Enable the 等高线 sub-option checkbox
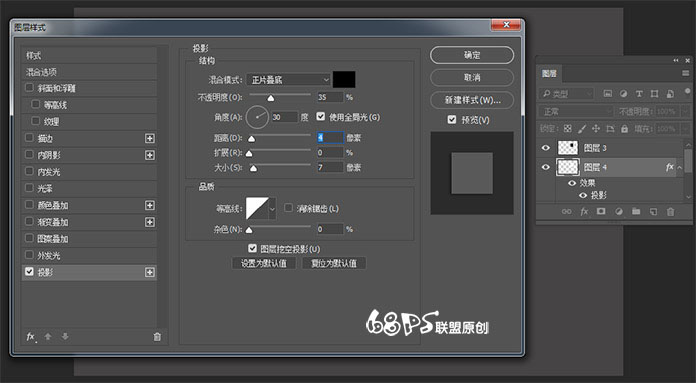 tap(36, 104)
